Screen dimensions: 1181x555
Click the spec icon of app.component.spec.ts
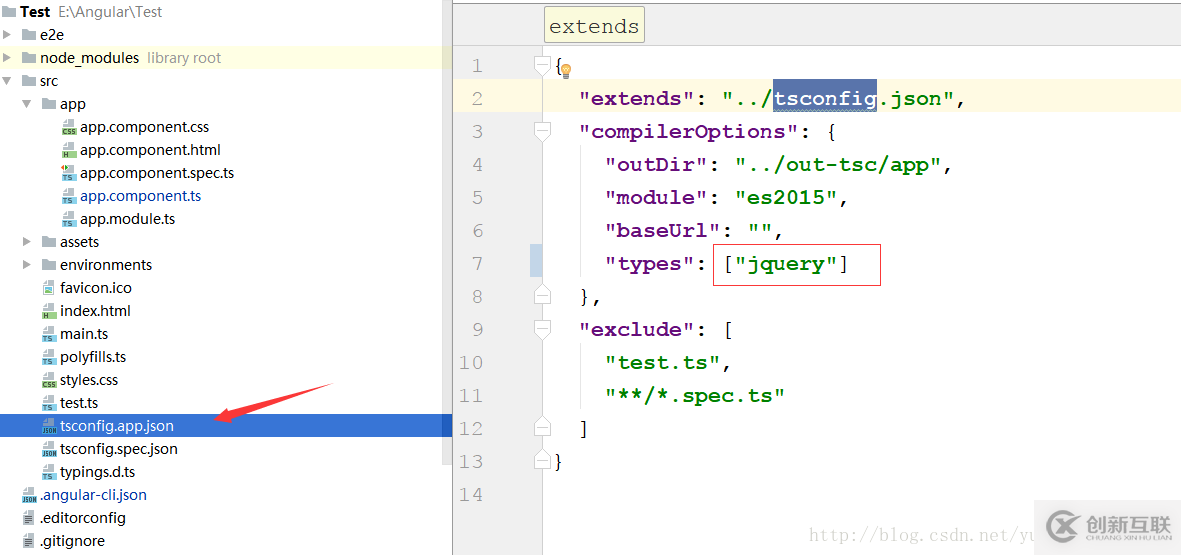(x=69, y=173)
